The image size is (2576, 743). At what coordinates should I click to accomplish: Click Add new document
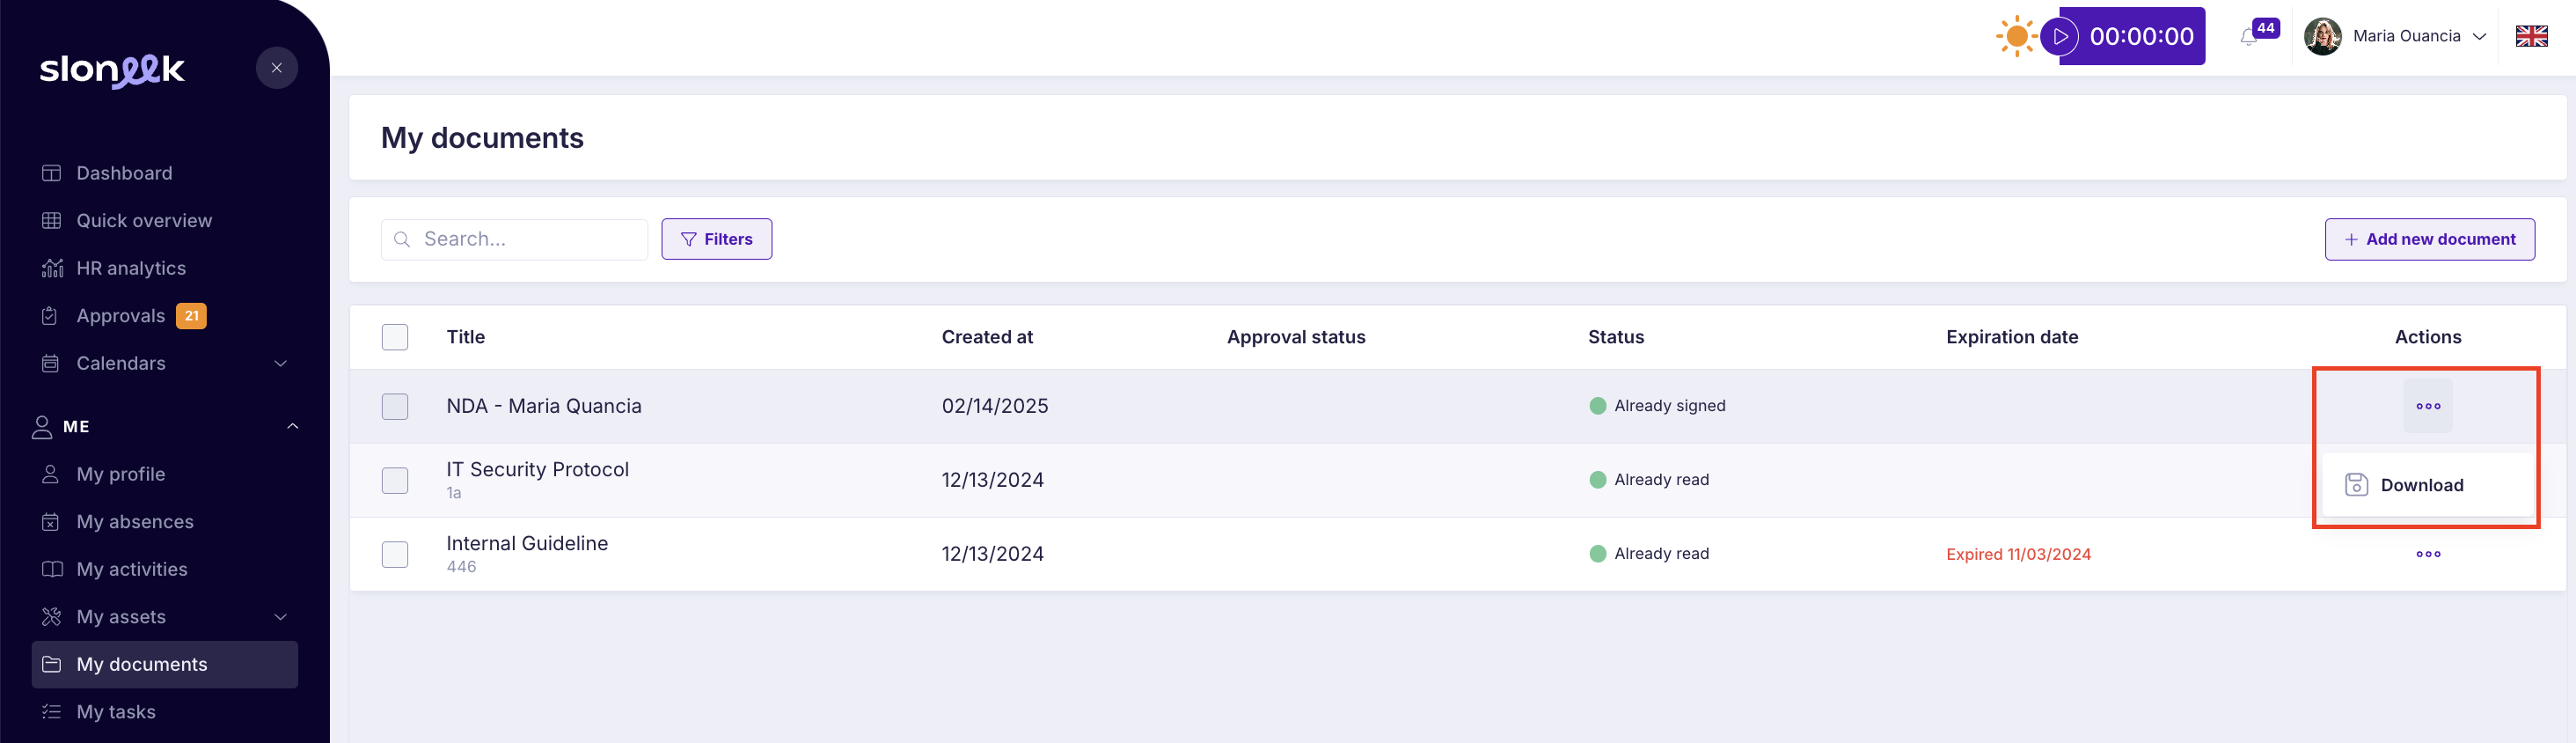[x=2429, y=239]
